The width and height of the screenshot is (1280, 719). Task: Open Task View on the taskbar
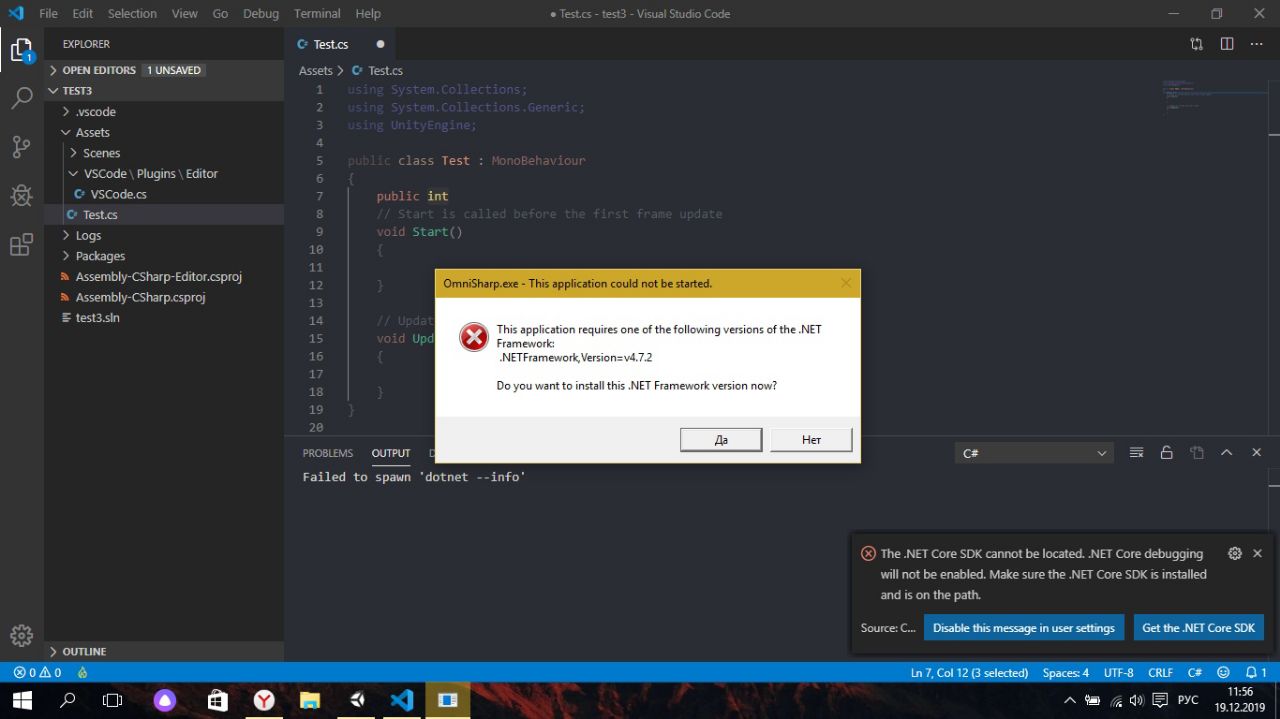point(113,700)
